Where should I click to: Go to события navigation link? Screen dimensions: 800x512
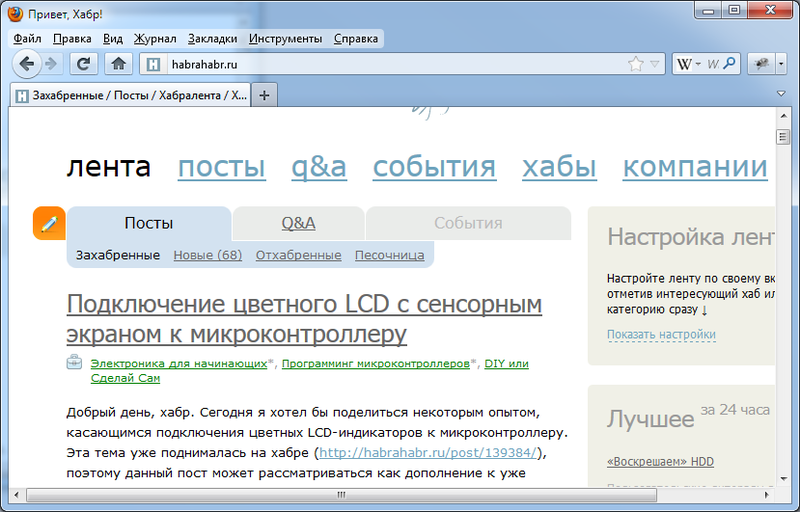tap(434, 166)
